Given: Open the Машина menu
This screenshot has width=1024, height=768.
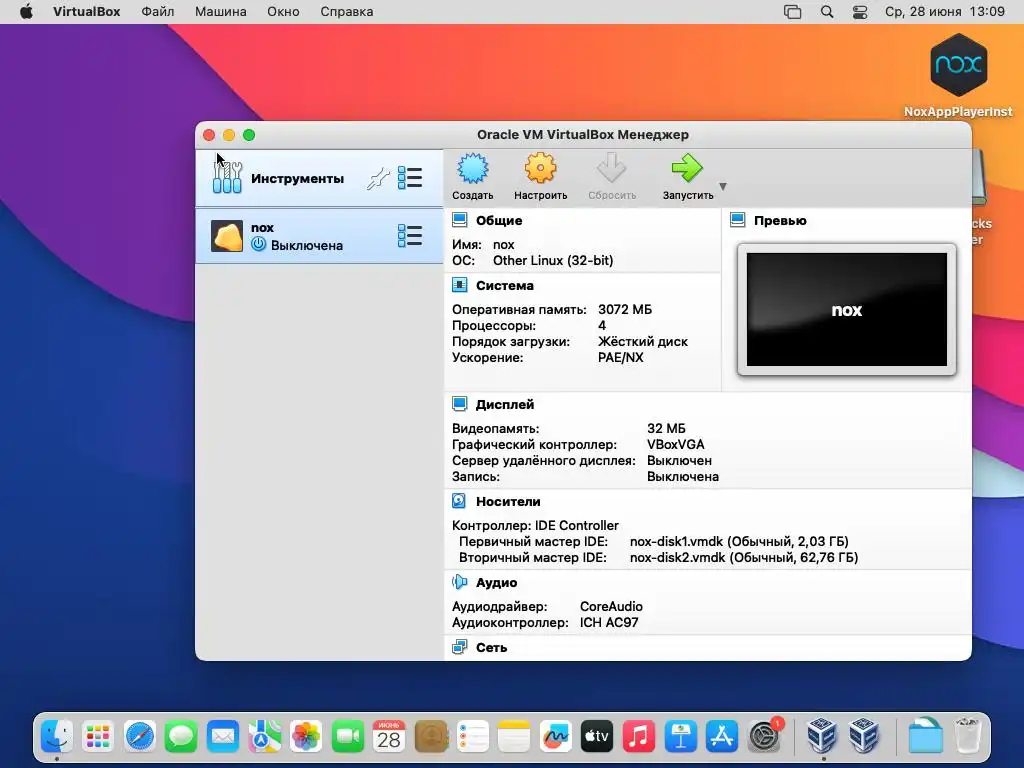Looking at the screenshot, I should coord(221,12).
